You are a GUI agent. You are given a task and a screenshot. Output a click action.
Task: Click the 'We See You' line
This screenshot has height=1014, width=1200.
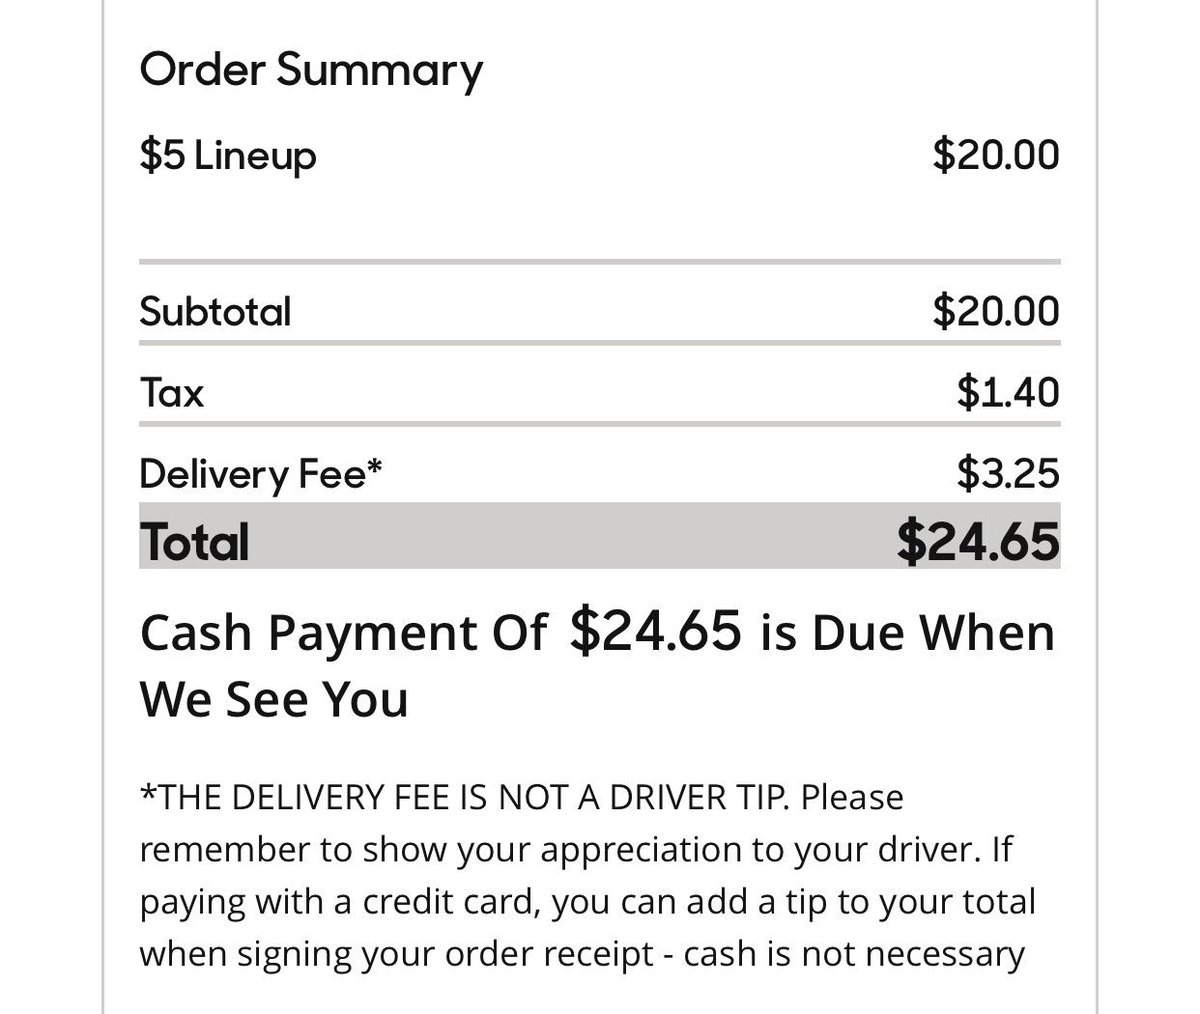pyautogui.click(x=274, y=698)
